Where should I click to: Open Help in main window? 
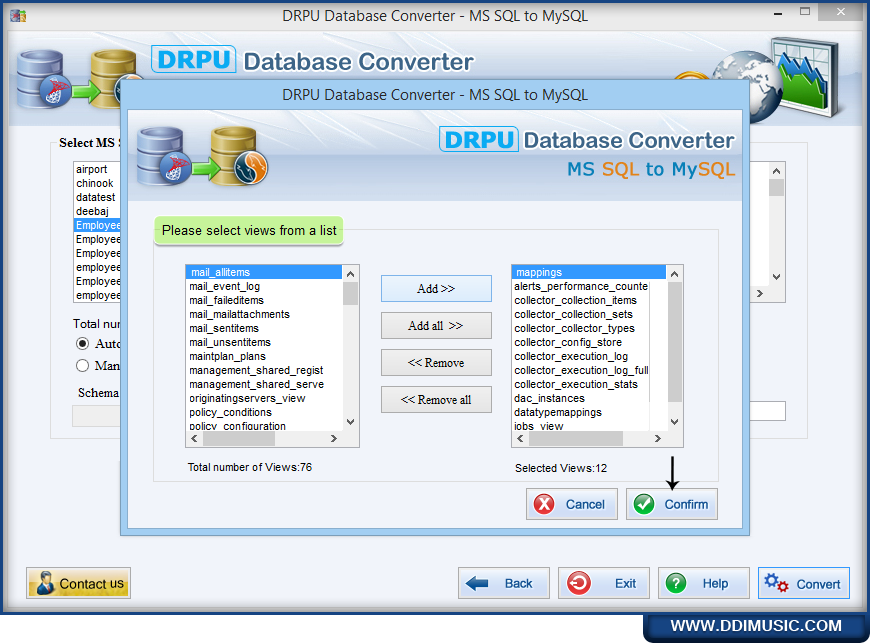704,583
